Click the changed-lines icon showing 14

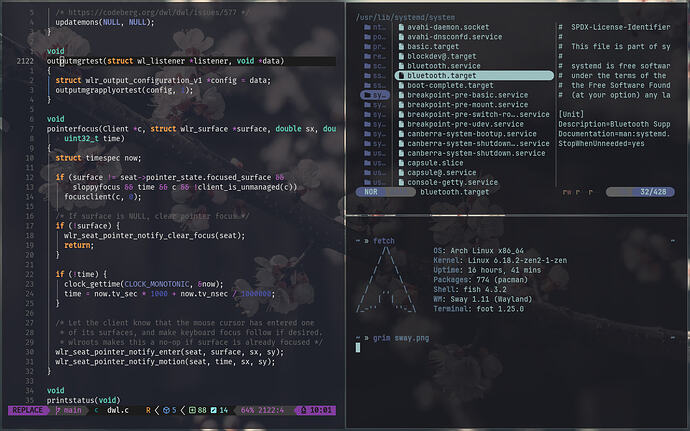212,410
